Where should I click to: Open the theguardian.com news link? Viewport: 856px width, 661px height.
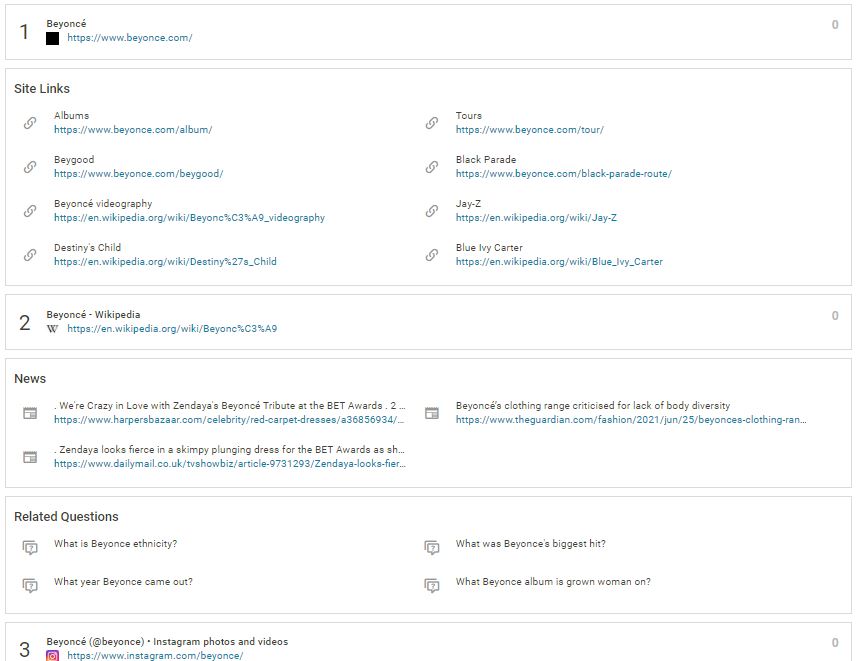(x=631, y=420)
